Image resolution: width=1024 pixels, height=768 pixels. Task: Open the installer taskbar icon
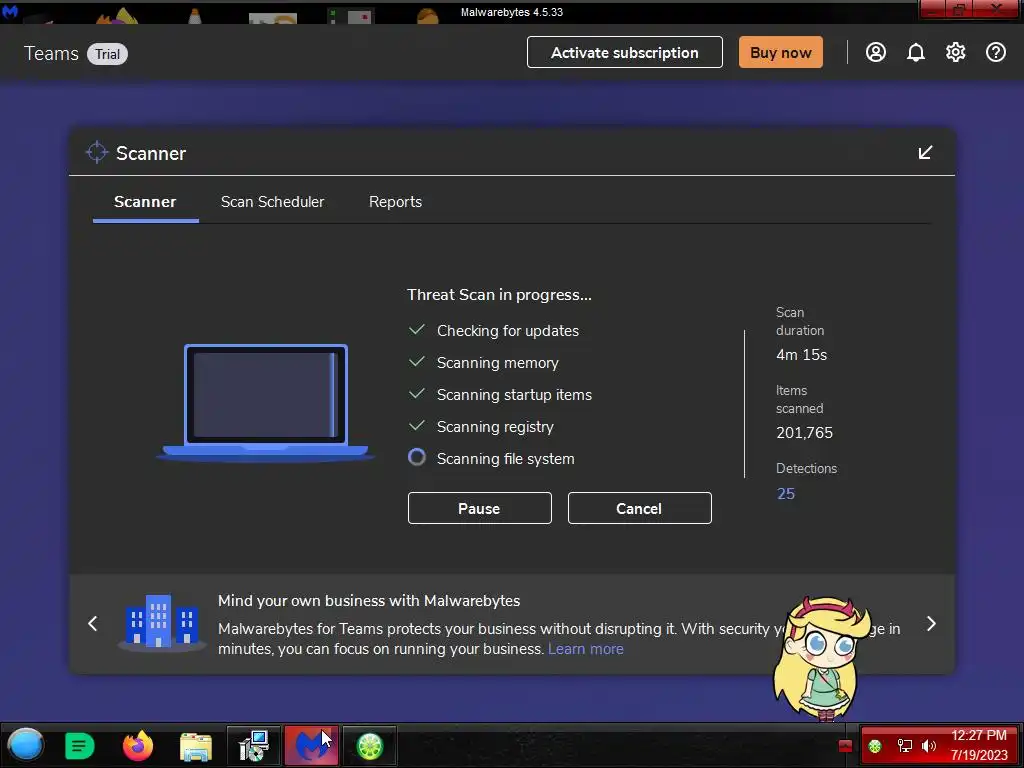pos(254,746)
